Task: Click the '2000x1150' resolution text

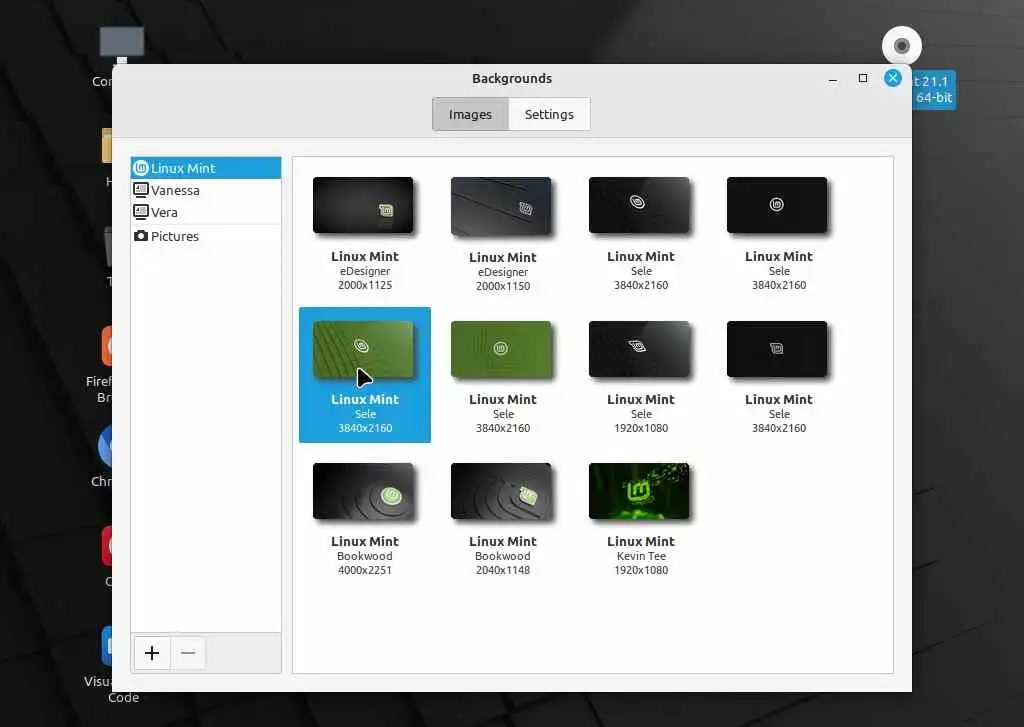Action: pos(502,286)
